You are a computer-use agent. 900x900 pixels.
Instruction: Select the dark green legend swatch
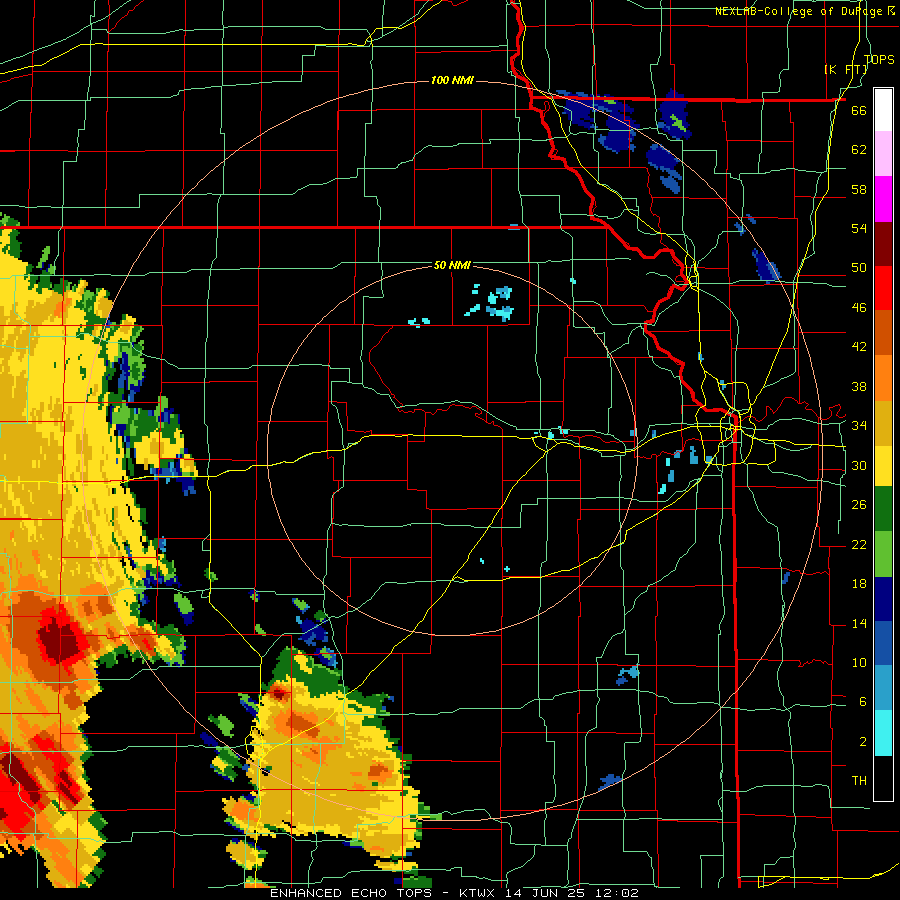883,509
